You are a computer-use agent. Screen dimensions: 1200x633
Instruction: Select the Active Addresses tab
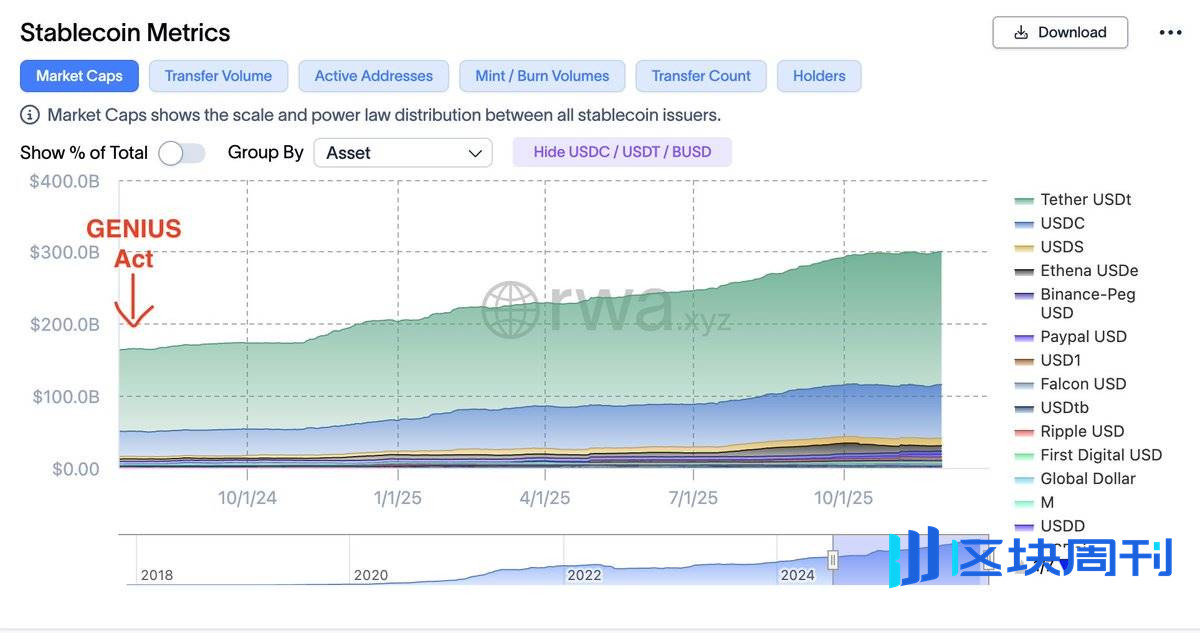374,76
